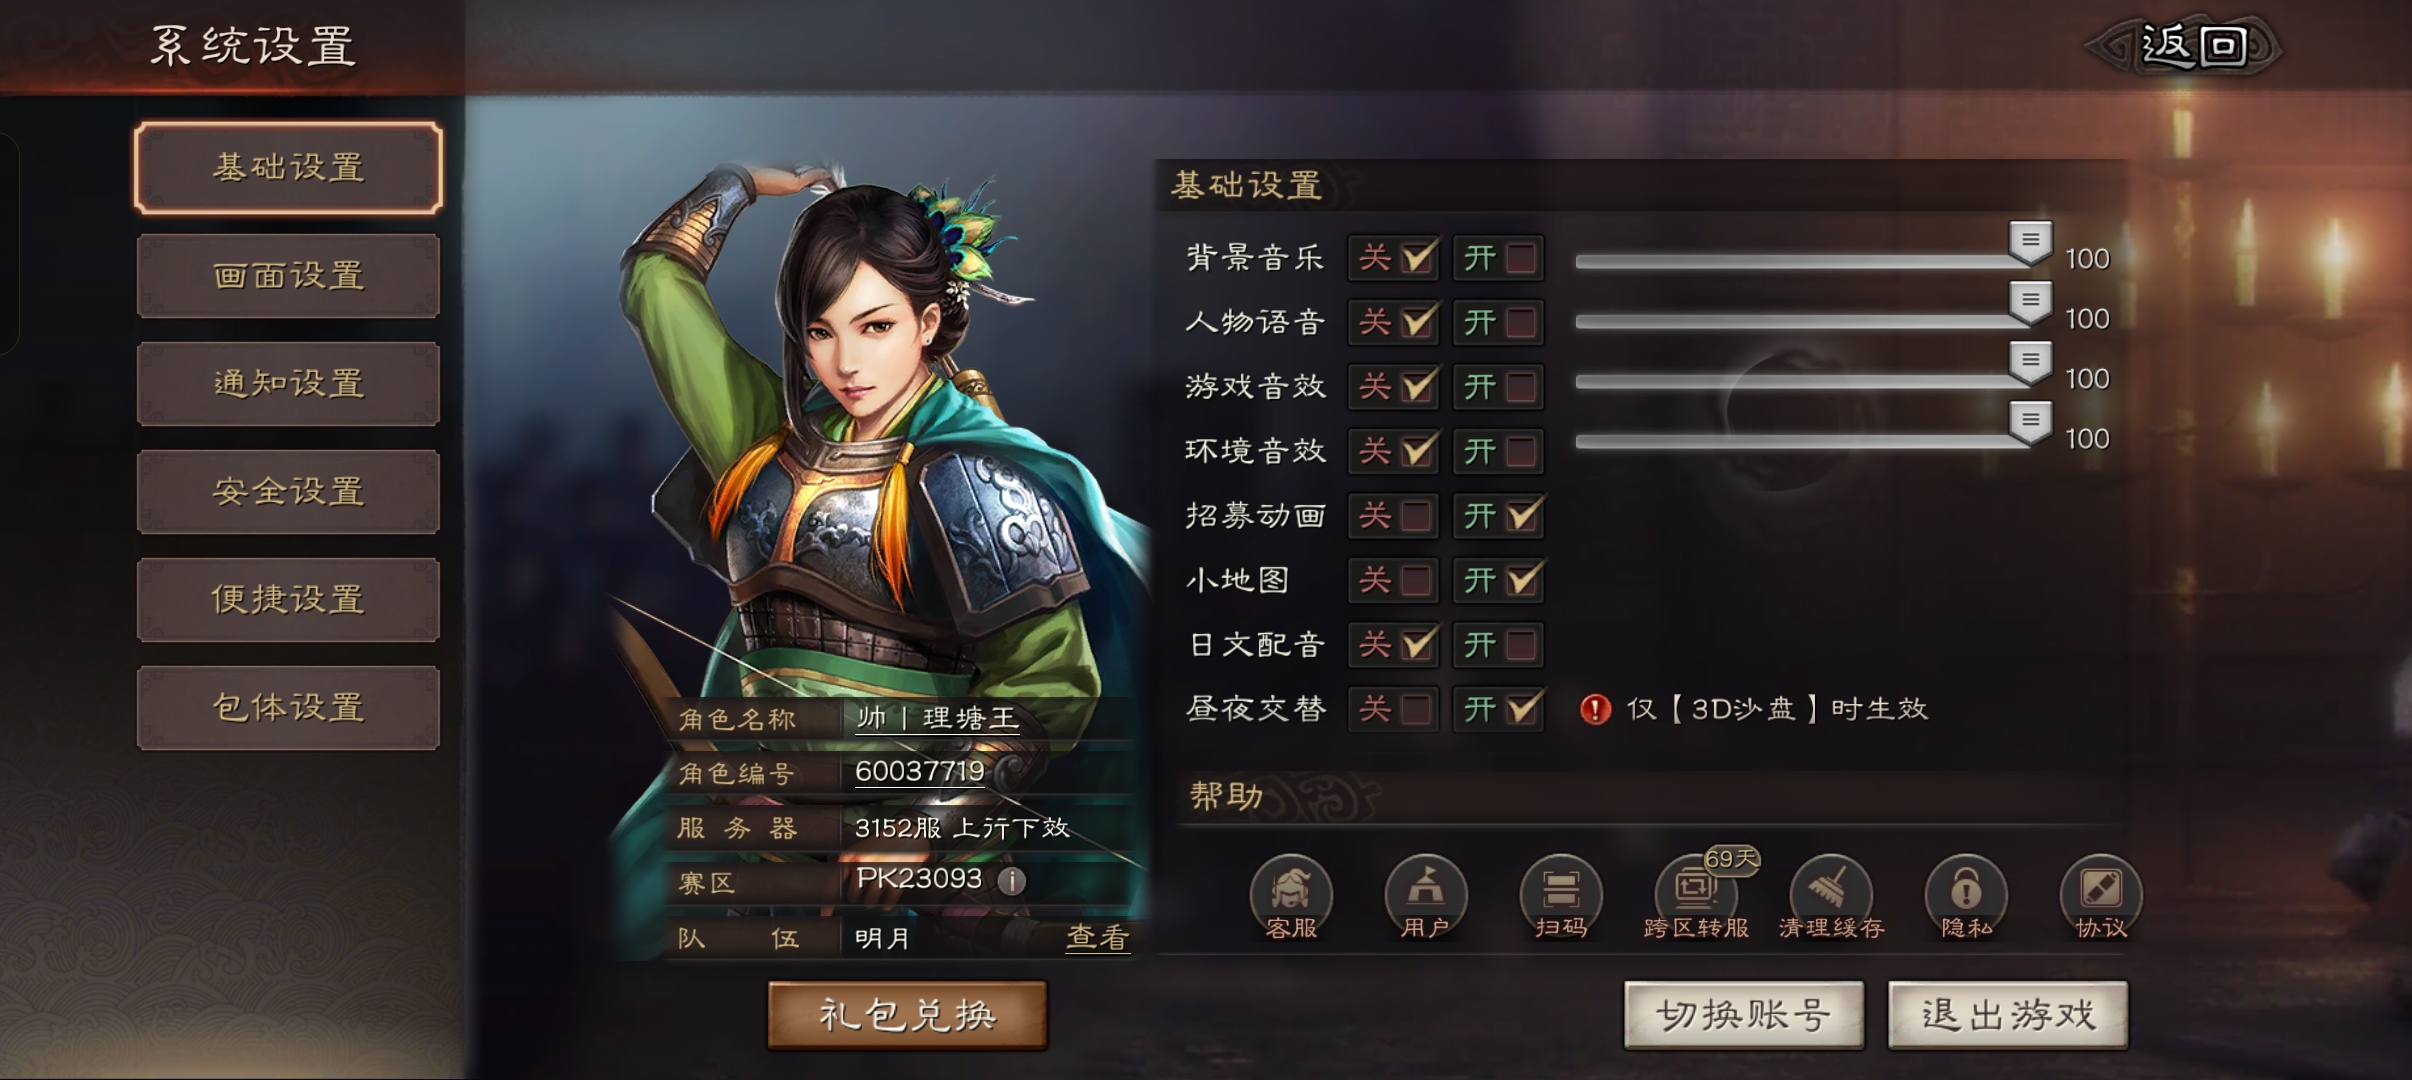Open the 用户 user center icon

tap(1425, 897)
